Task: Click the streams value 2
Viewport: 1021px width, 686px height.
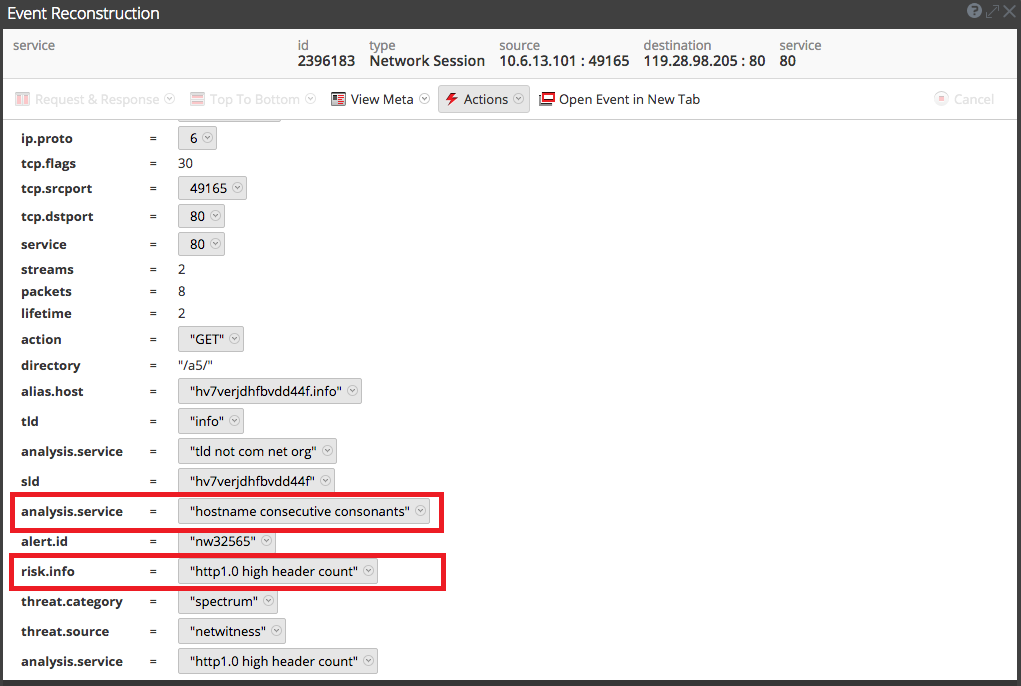Action: (x=182, y=269)
